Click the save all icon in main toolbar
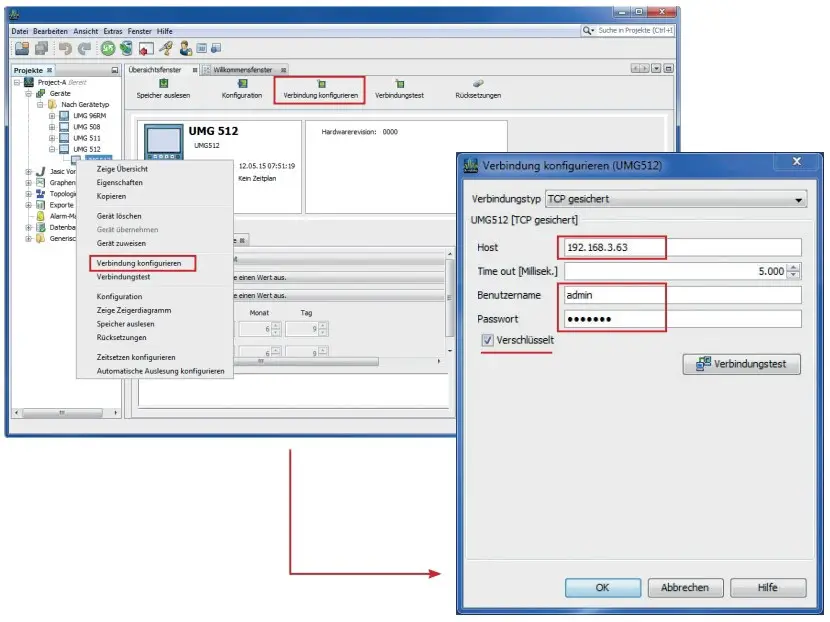830x622 pixels. coord(41,49)
